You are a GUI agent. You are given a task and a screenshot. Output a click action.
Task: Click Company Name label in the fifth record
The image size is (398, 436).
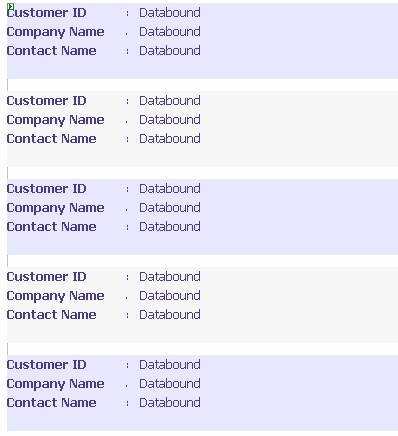(x=55, y=384)
